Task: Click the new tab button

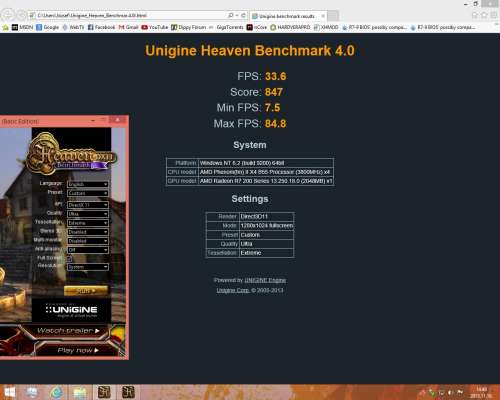Action: (x=333, y=16)
